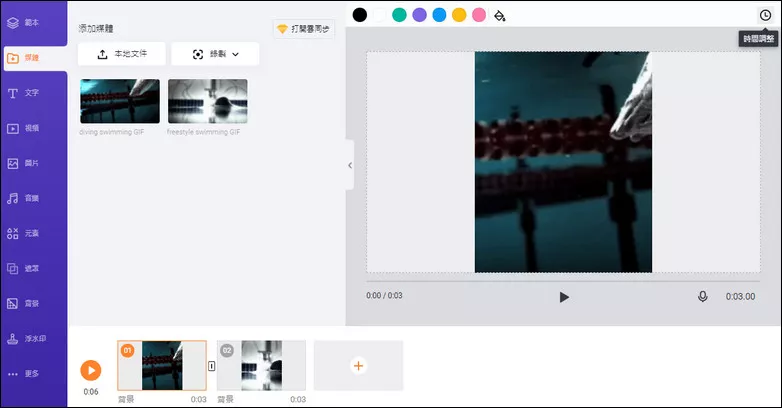
Task: Play the preview video
Action: [x=564, y=297]
